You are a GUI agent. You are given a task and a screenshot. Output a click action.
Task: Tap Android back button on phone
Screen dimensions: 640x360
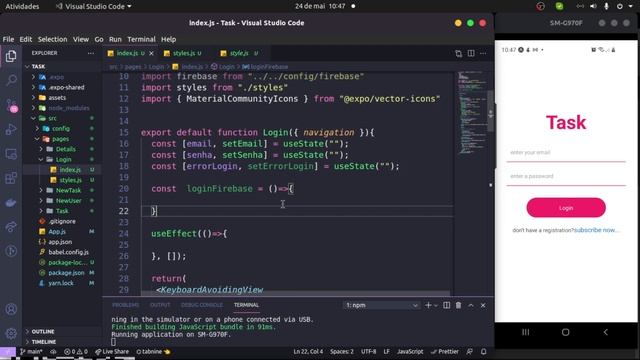(x=606, y=332)
